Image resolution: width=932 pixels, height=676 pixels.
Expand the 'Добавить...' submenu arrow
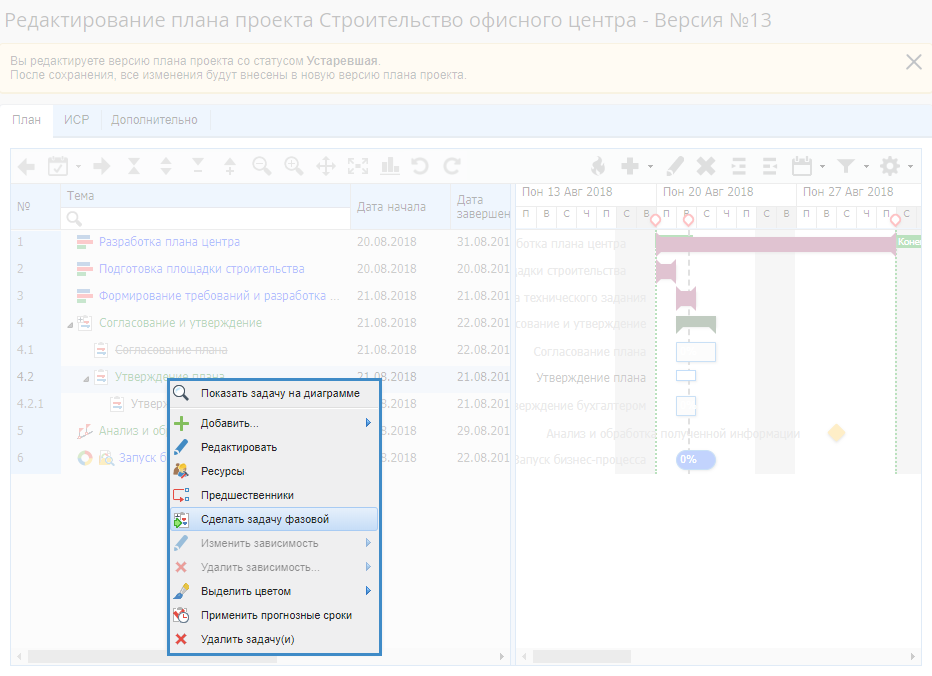point(368,423)
